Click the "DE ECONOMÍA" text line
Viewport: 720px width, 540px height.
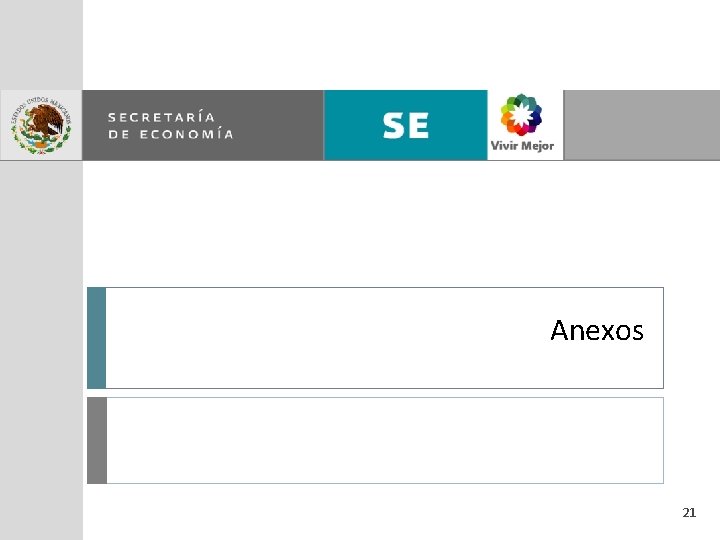tap(170, 134)
